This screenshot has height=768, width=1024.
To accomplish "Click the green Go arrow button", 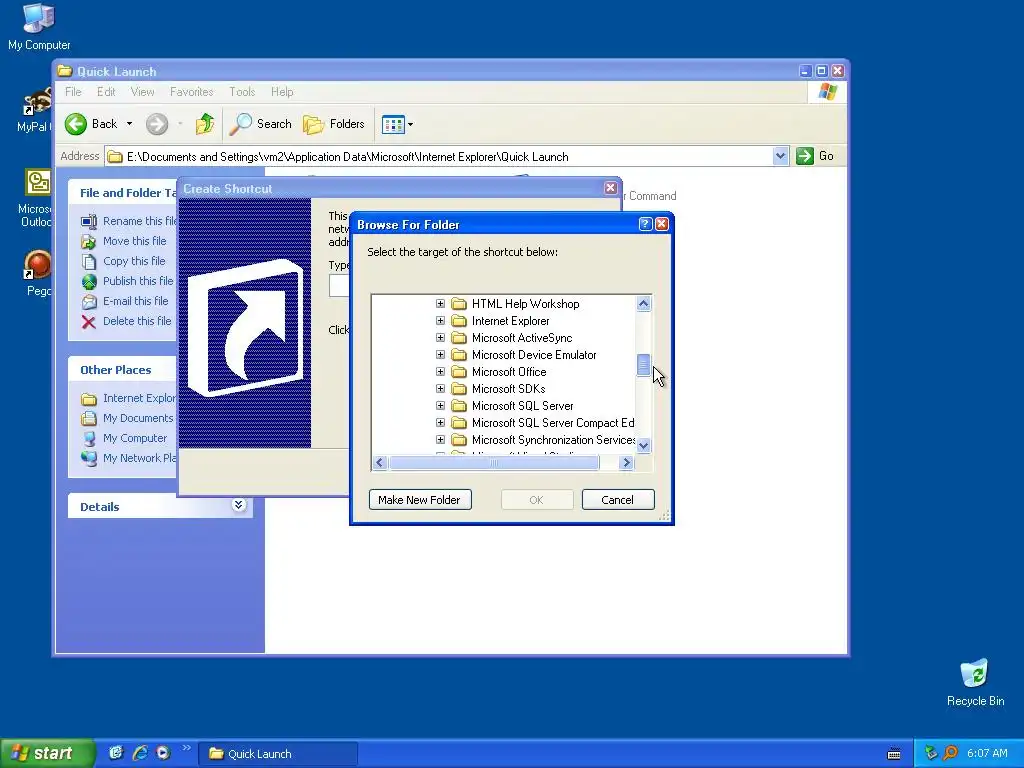I will click(805, 156).
